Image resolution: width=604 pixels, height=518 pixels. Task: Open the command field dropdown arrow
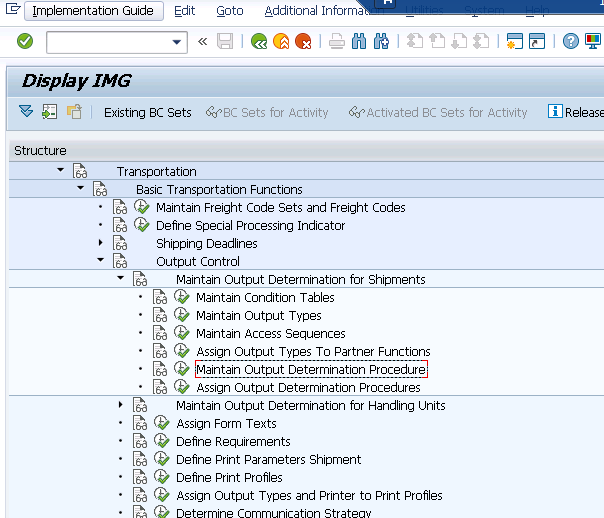pyautogui.click(x=178, y=42)
